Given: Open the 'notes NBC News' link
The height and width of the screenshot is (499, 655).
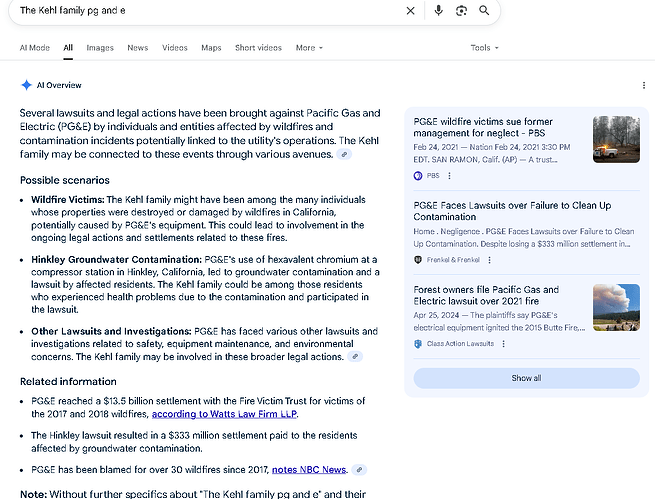Looking at the screenshot, I should pos(309,470).
